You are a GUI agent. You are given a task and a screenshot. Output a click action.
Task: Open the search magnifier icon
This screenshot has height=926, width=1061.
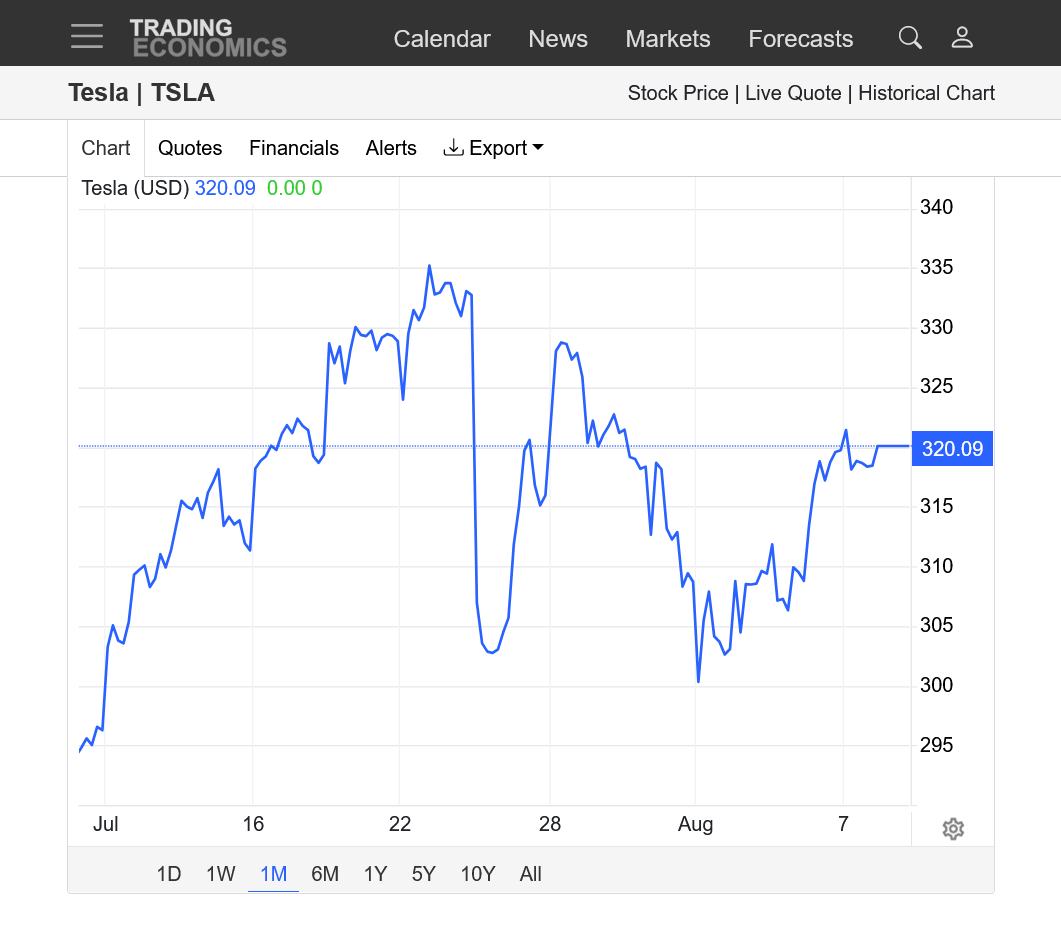click(x=910, y=37)
